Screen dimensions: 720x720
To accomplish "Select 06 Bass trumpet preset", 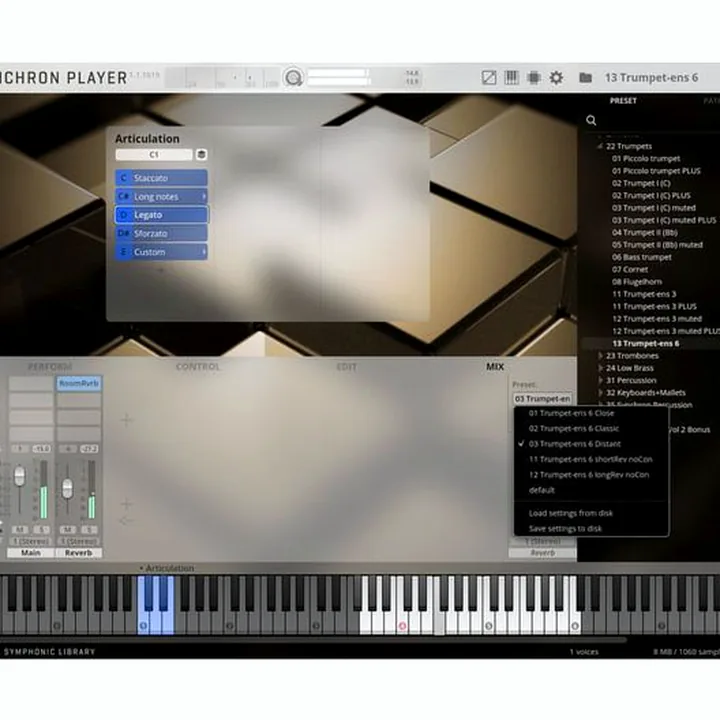I will (641, 257).
